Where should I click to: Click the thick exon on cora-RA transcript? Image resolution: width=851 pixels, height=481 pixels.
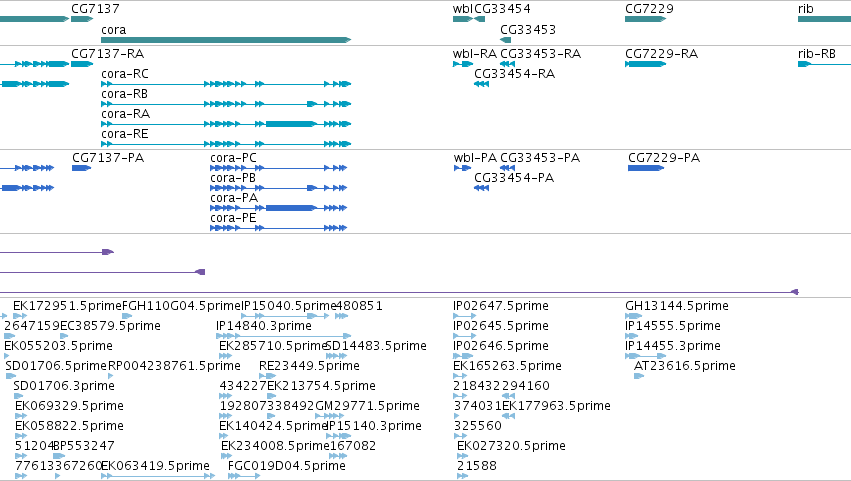tap(290, 124)
